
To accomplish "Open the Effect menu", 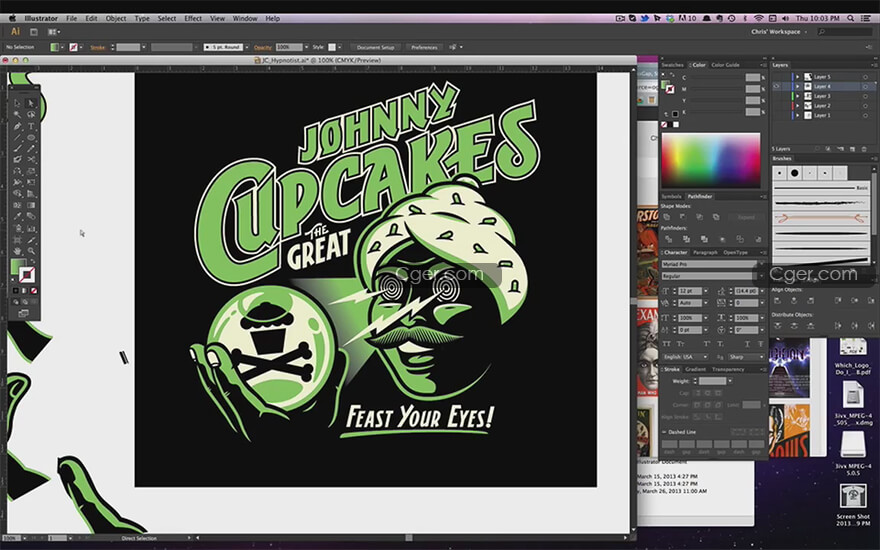I will point(193,19).
